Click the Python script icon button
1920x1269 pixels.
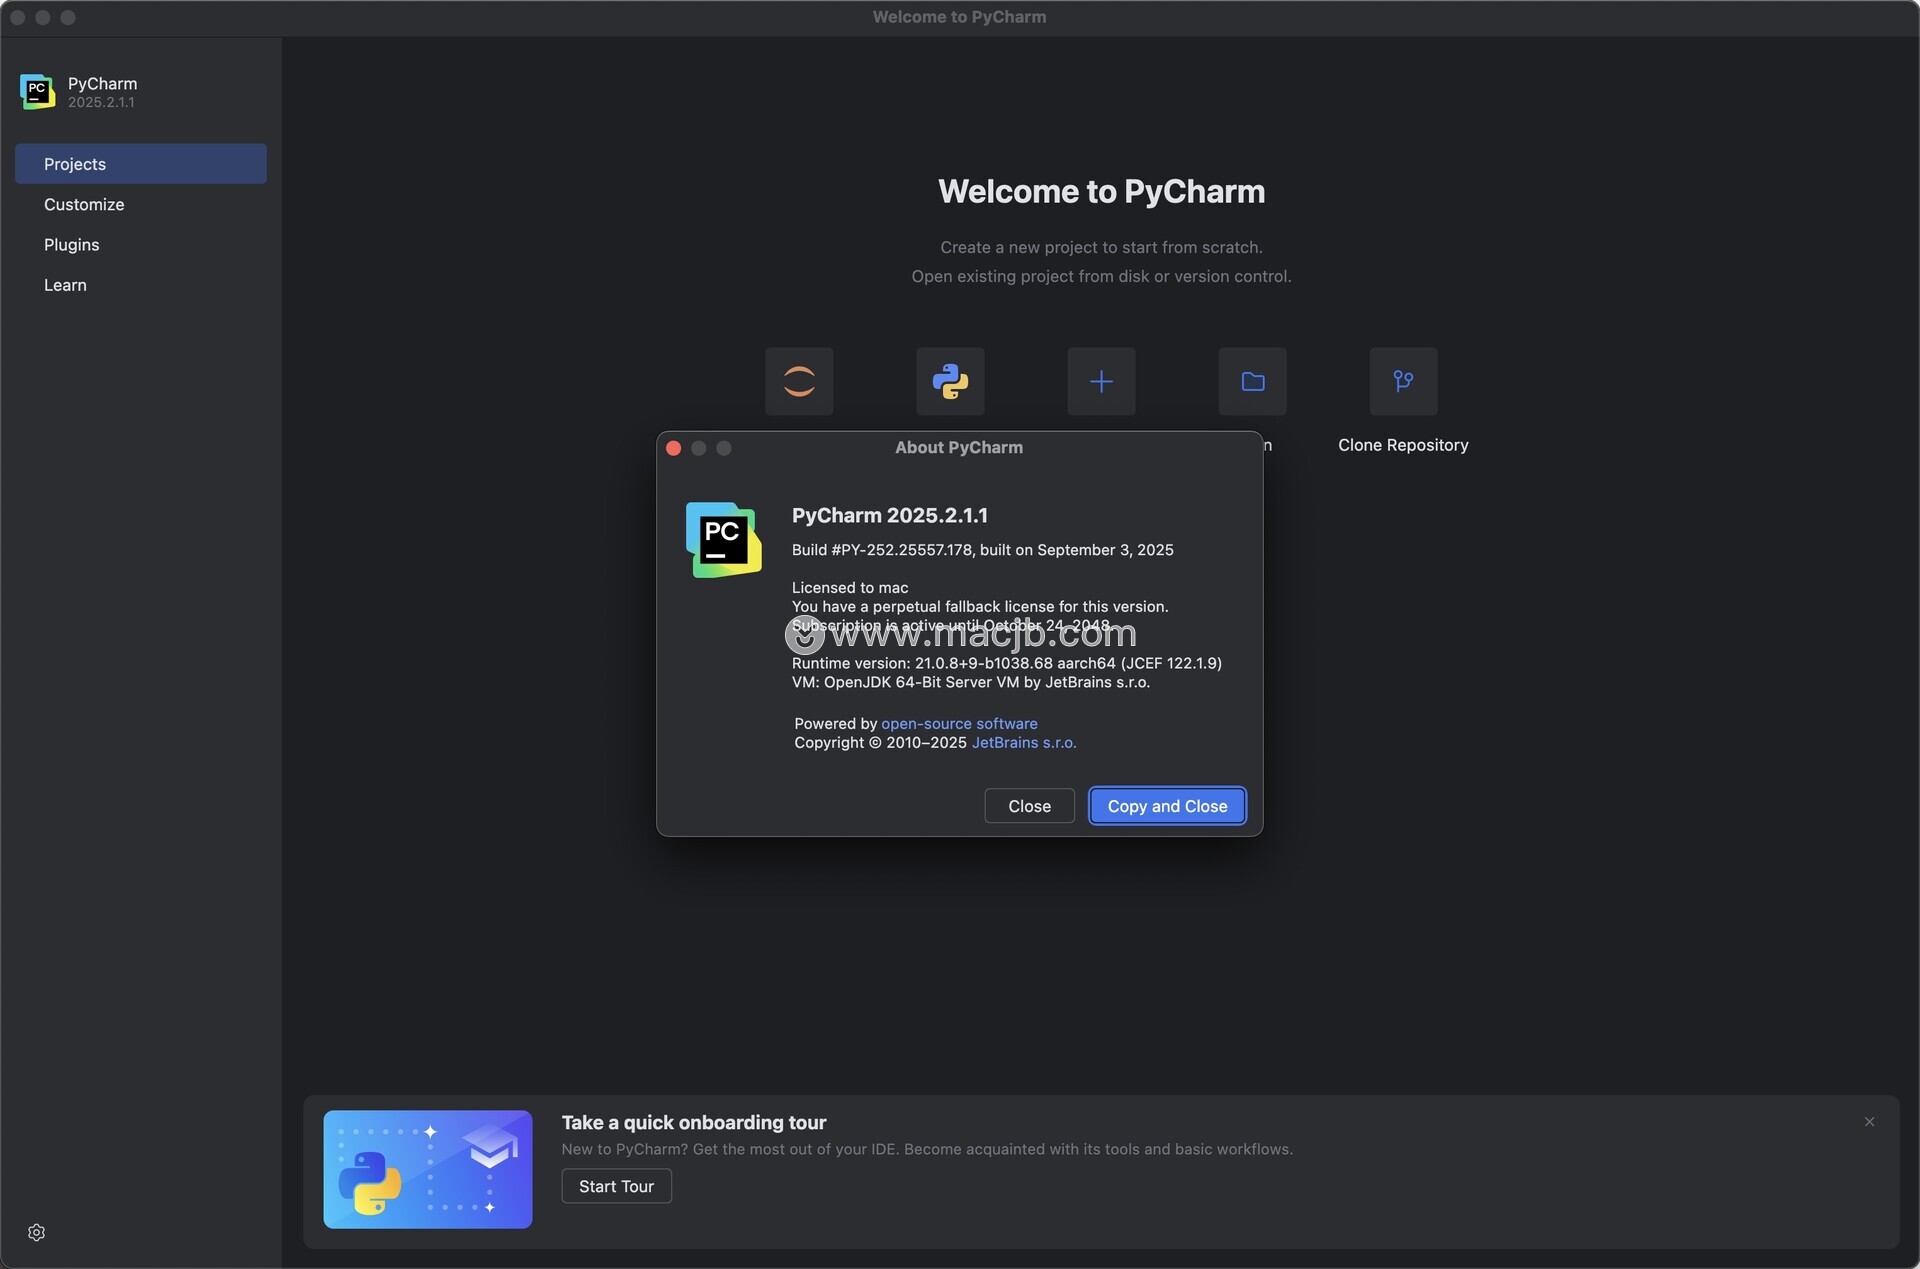[950, 381]
